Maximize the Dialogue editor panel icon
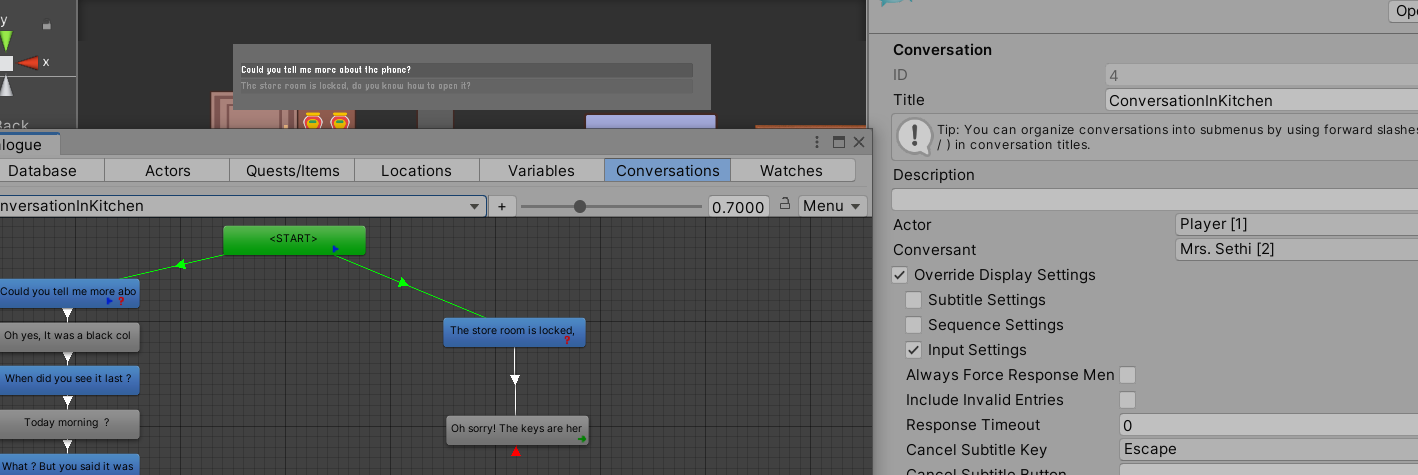 (839, 143)
